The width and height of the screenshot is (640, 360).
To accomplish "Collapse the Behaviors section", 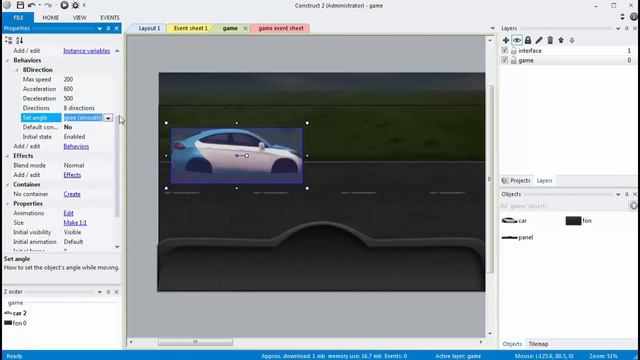I will [x=7, y=60].
